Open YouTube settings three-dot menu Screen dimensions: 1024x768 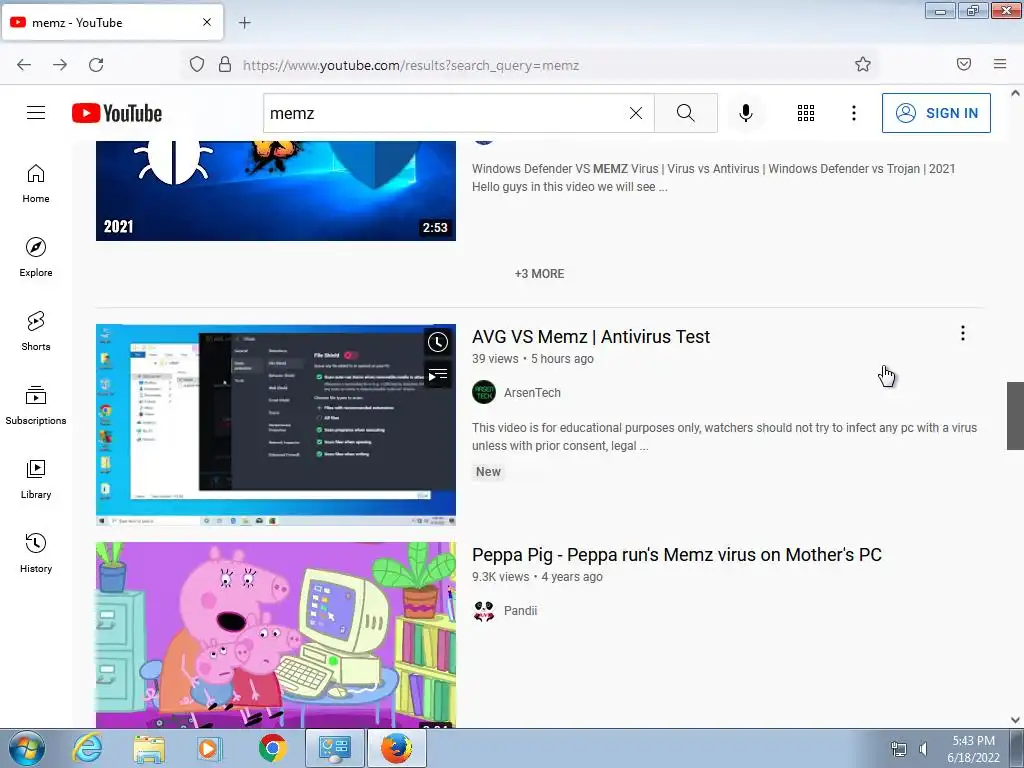854,113
